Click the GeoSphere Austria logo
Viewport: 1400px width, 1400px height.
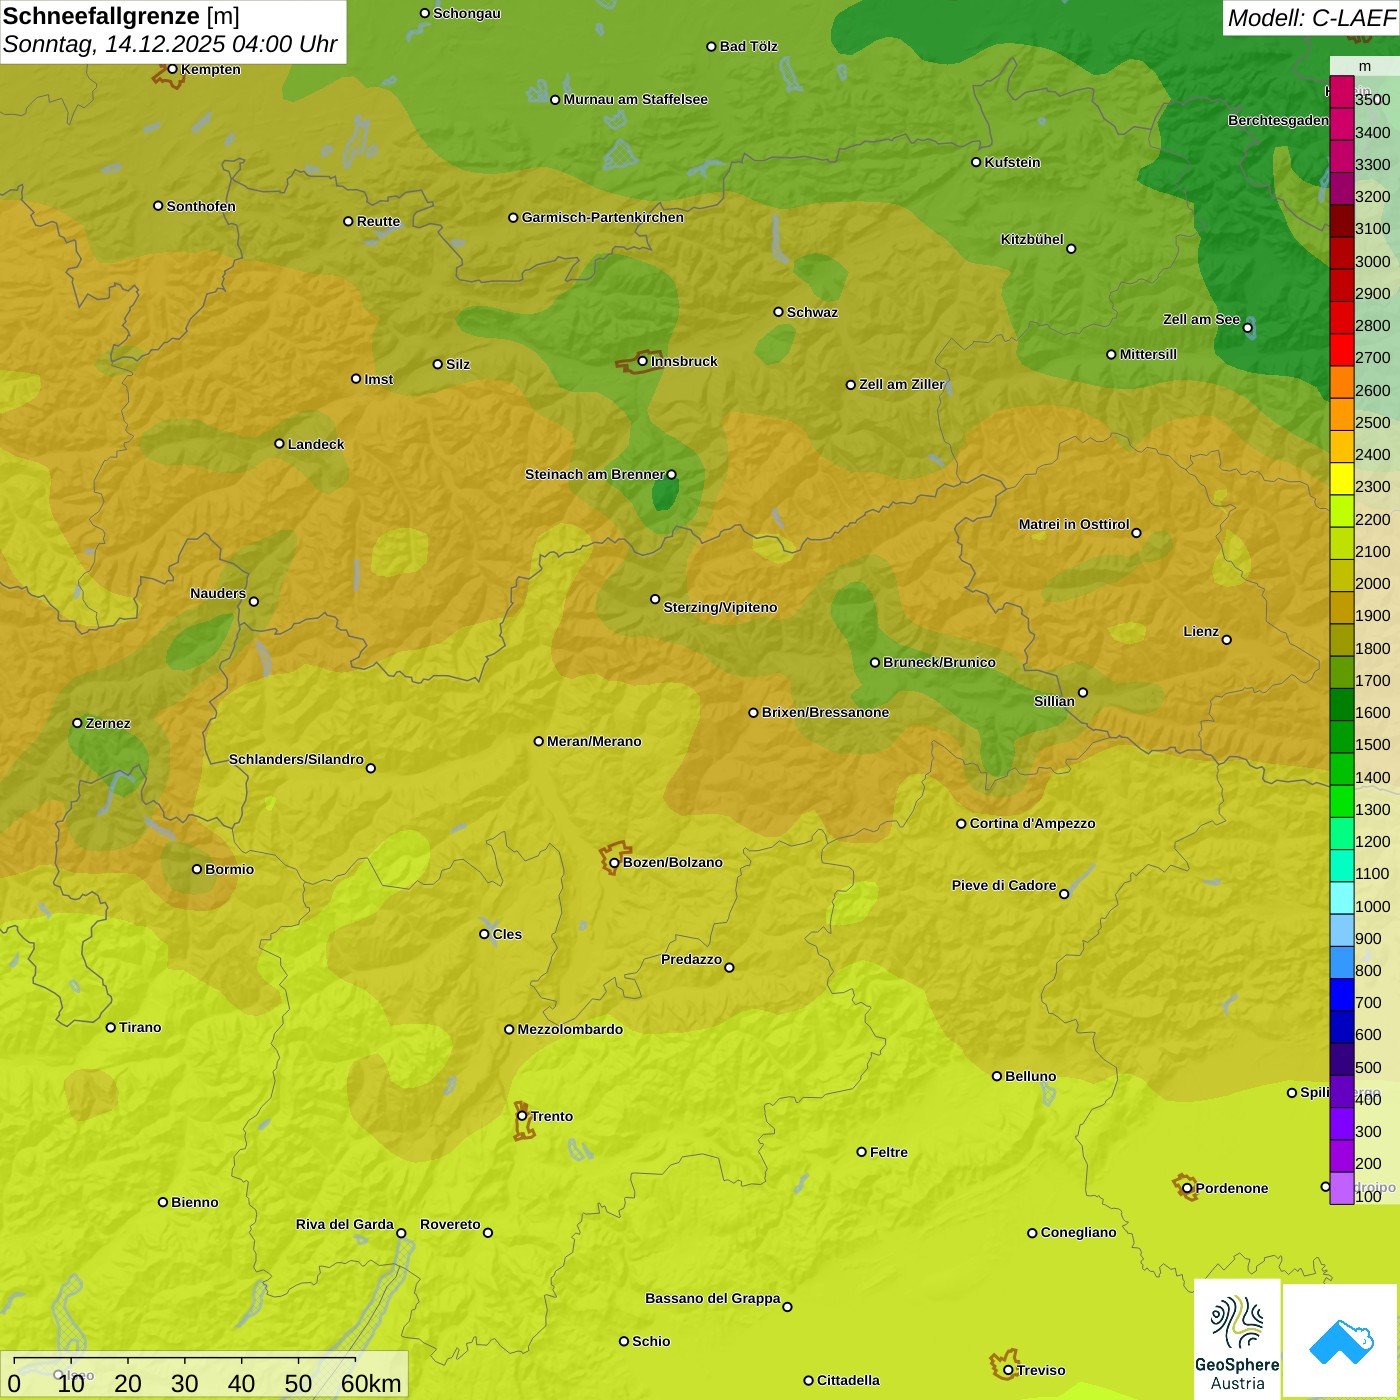(x=1237, y=1340)
